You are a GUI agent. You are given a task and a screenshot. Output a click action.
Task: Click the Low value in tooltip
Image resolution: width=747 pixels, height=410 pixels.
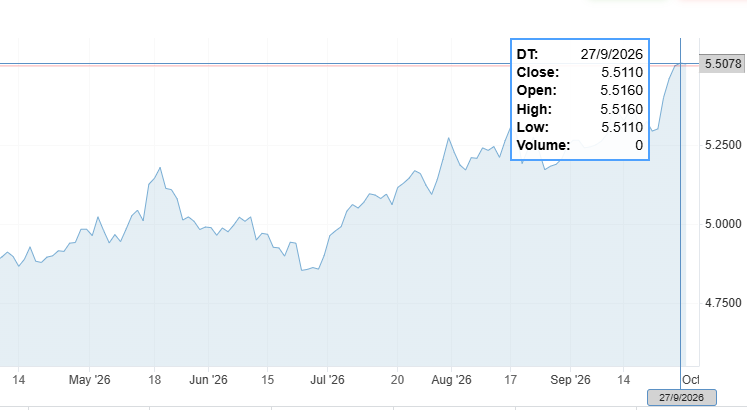tap(622, 127)
